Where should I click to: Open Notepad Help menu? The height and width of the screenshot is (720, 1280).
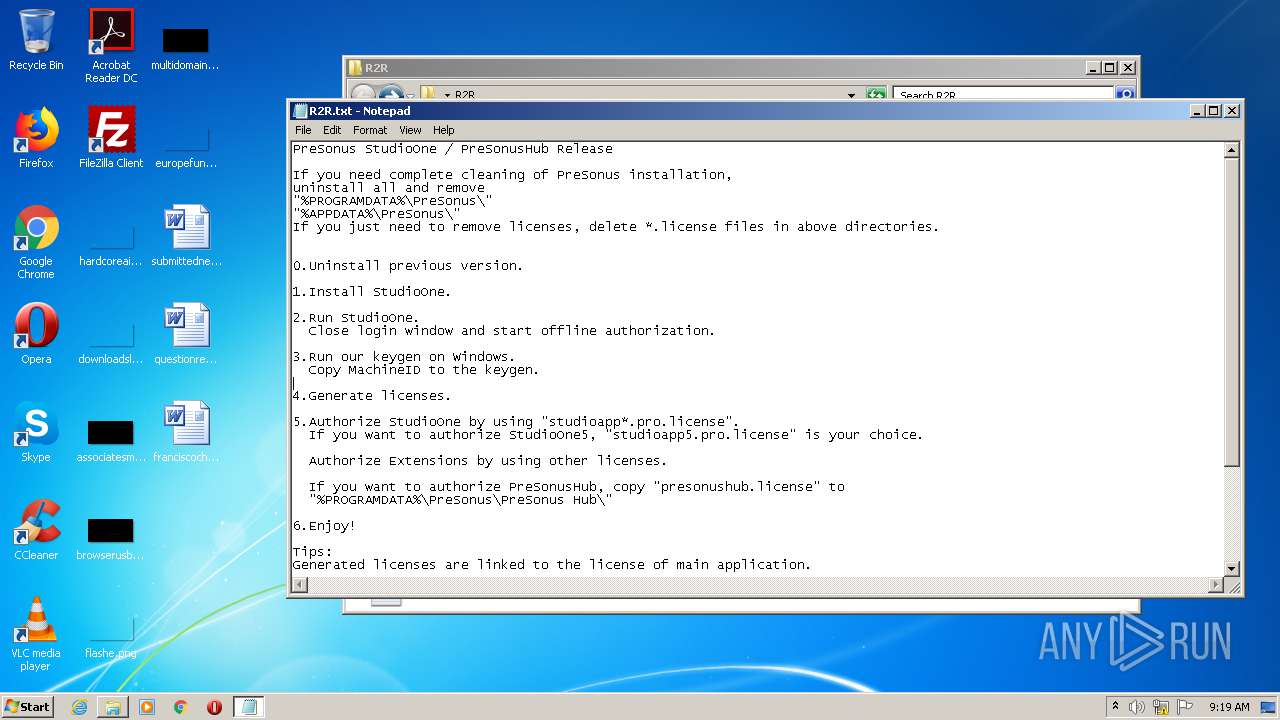444,130
